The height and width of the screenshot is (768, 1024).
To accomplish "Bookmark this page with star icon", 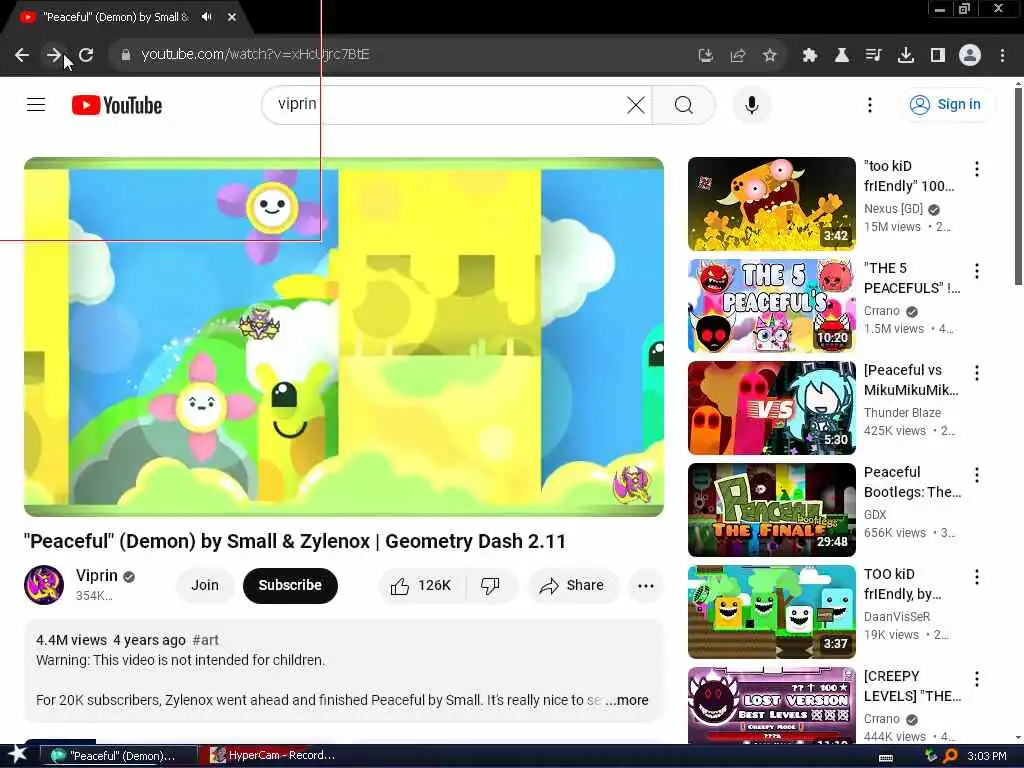I will [x=770, y=56].
